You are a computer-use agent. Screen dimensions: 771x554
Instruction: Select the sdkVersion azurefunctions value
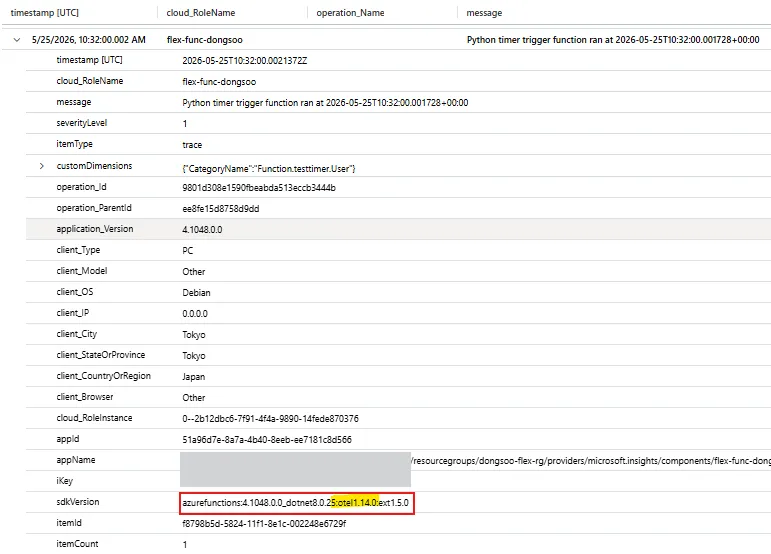click(x=296, y=503)
